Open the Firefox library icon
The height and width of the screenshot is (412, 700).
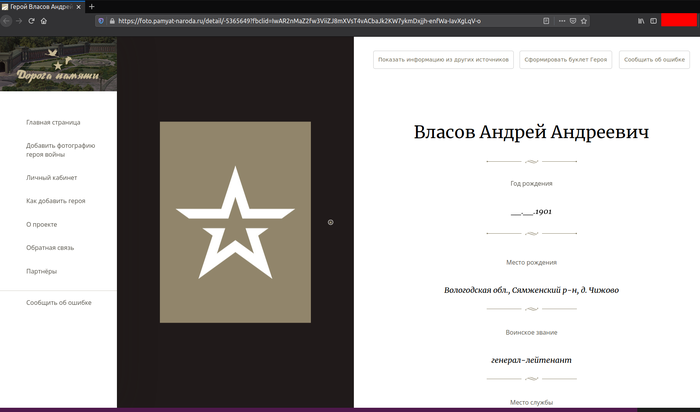coord(640,20)
